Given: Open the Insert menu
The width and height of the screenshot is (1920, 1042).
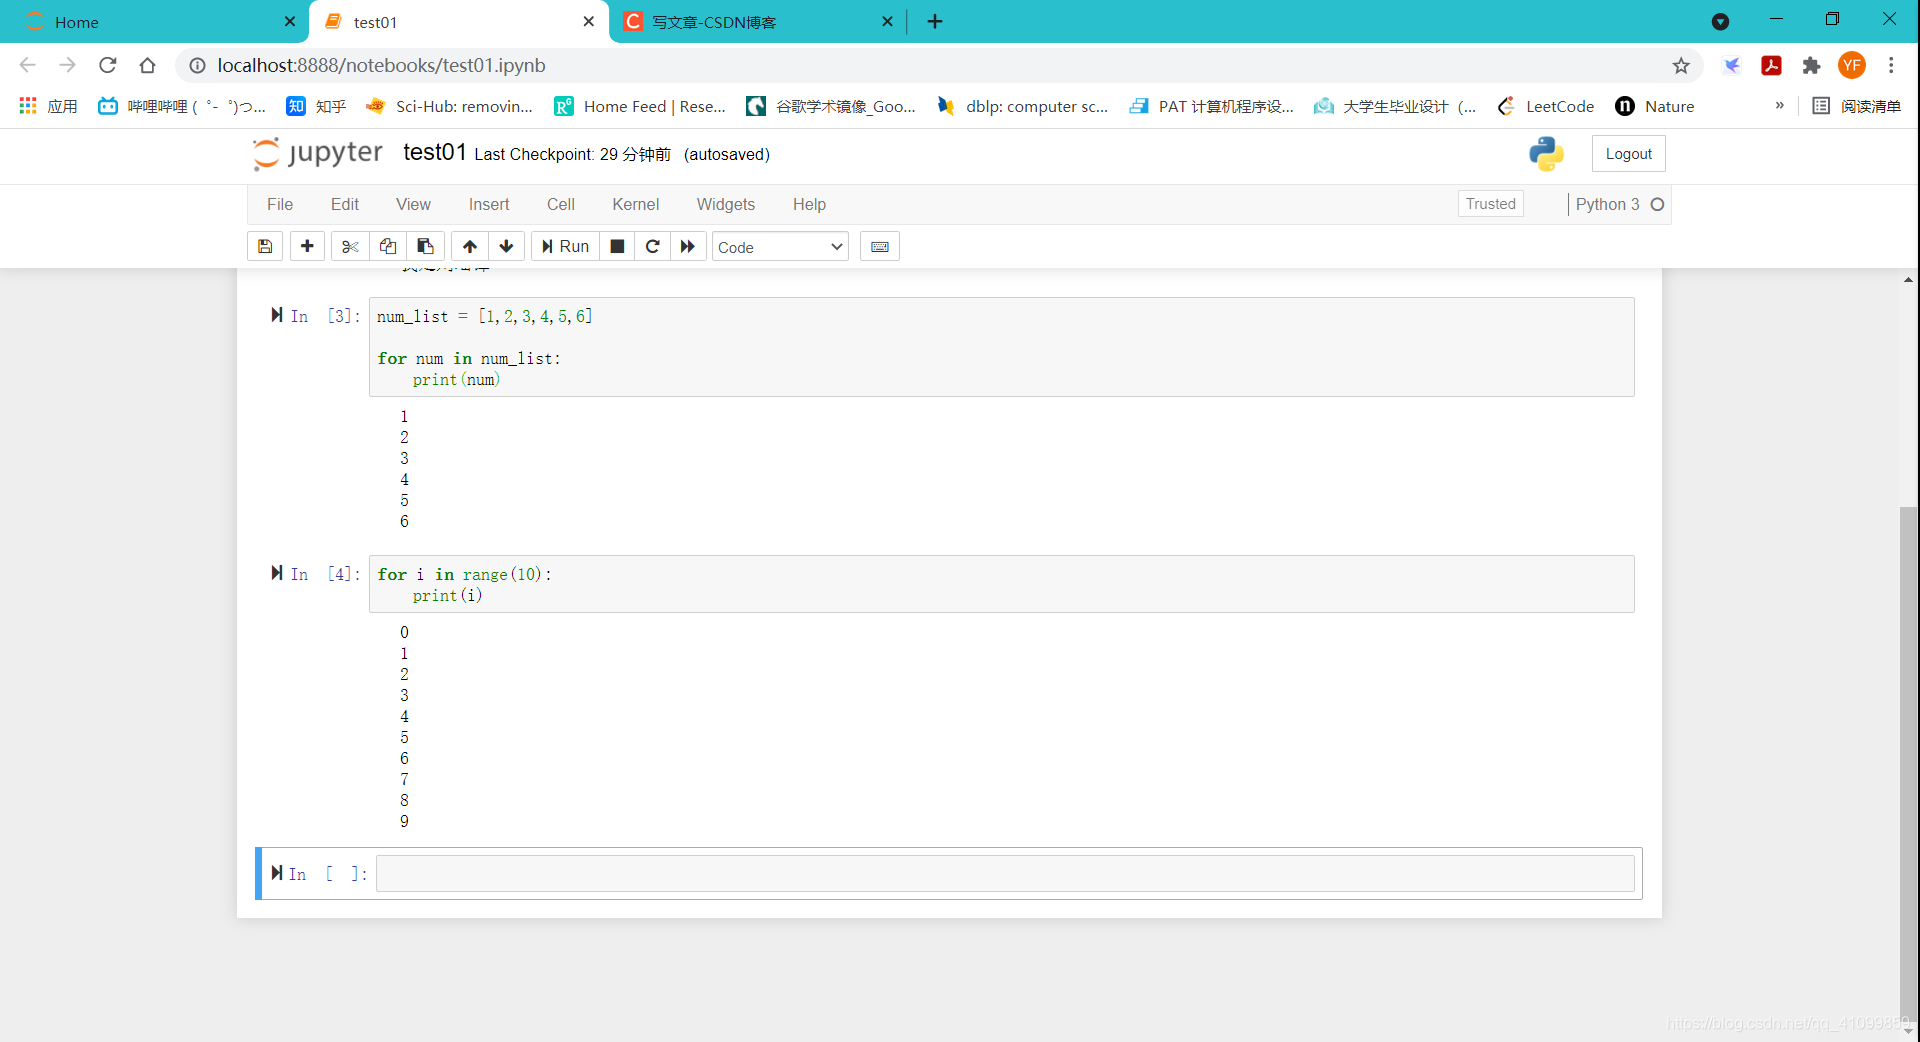Looking at the screenshot, I should 489,204.
